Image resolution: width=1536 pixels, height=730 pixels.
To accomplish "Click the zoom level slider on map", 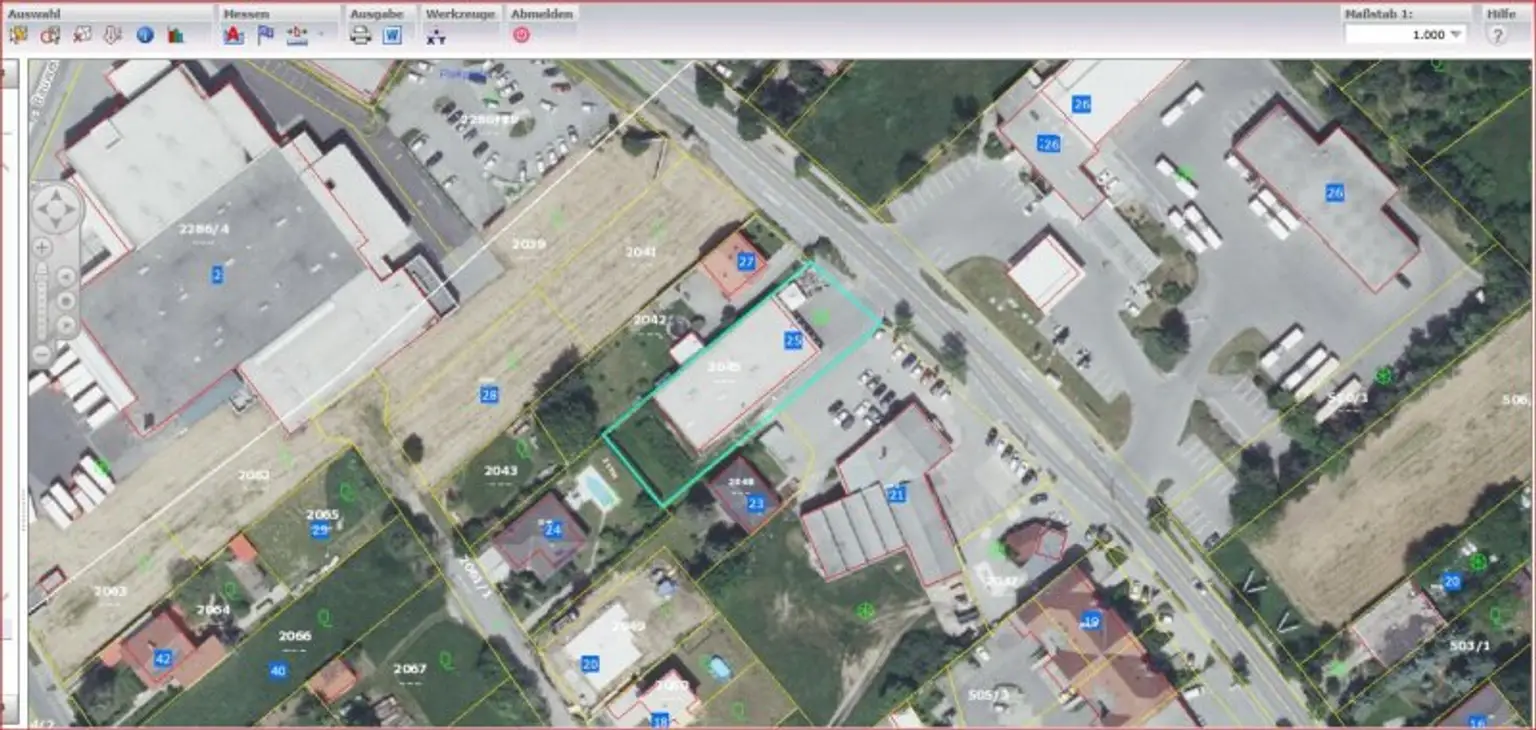I will [42, 300].
